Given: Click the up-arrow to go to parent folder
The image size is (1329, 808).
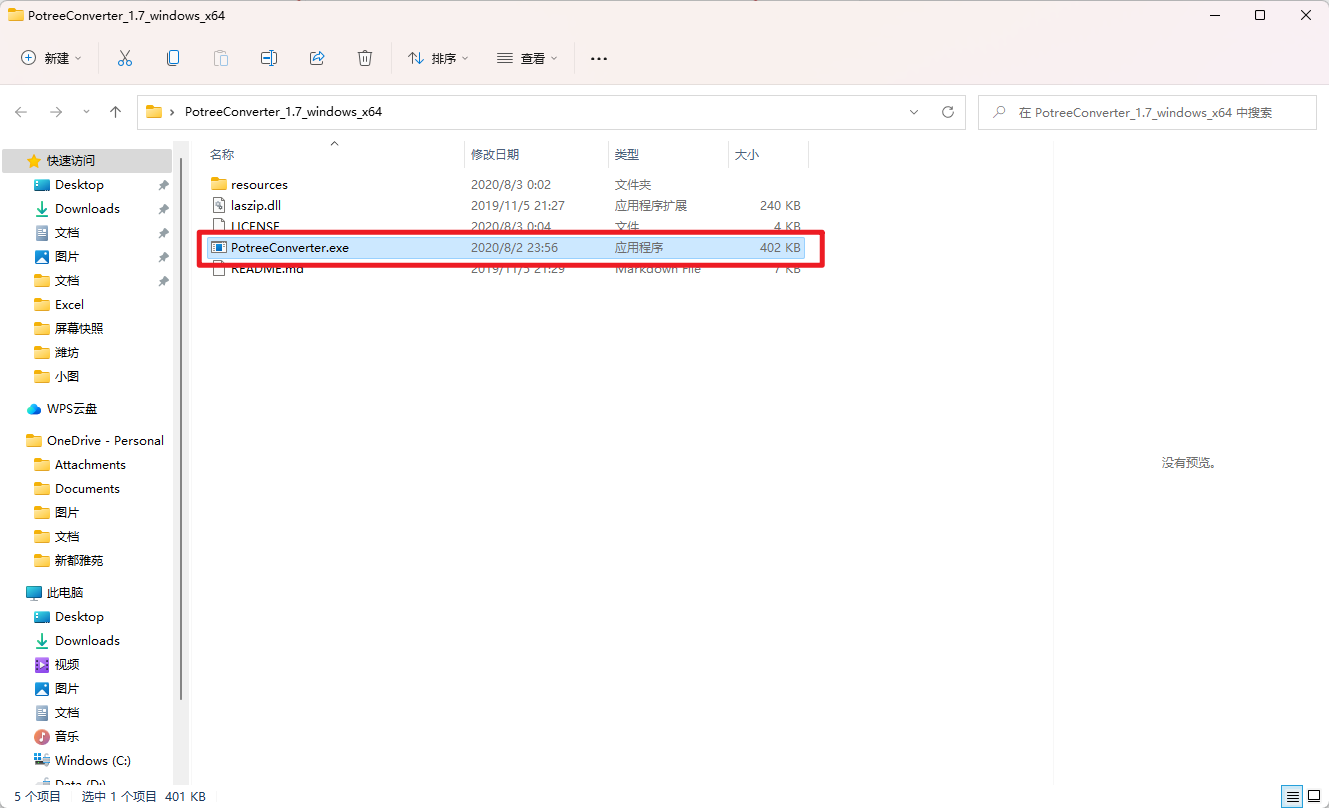Looking at the screenshot, I should click(x=115, y=112).
